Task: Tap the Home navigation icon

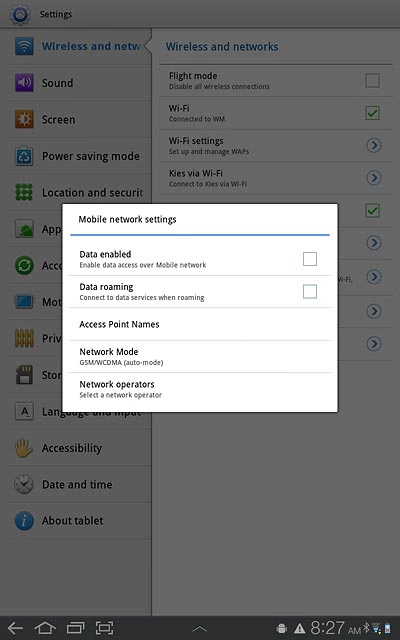Action: (x=45, y=628)
